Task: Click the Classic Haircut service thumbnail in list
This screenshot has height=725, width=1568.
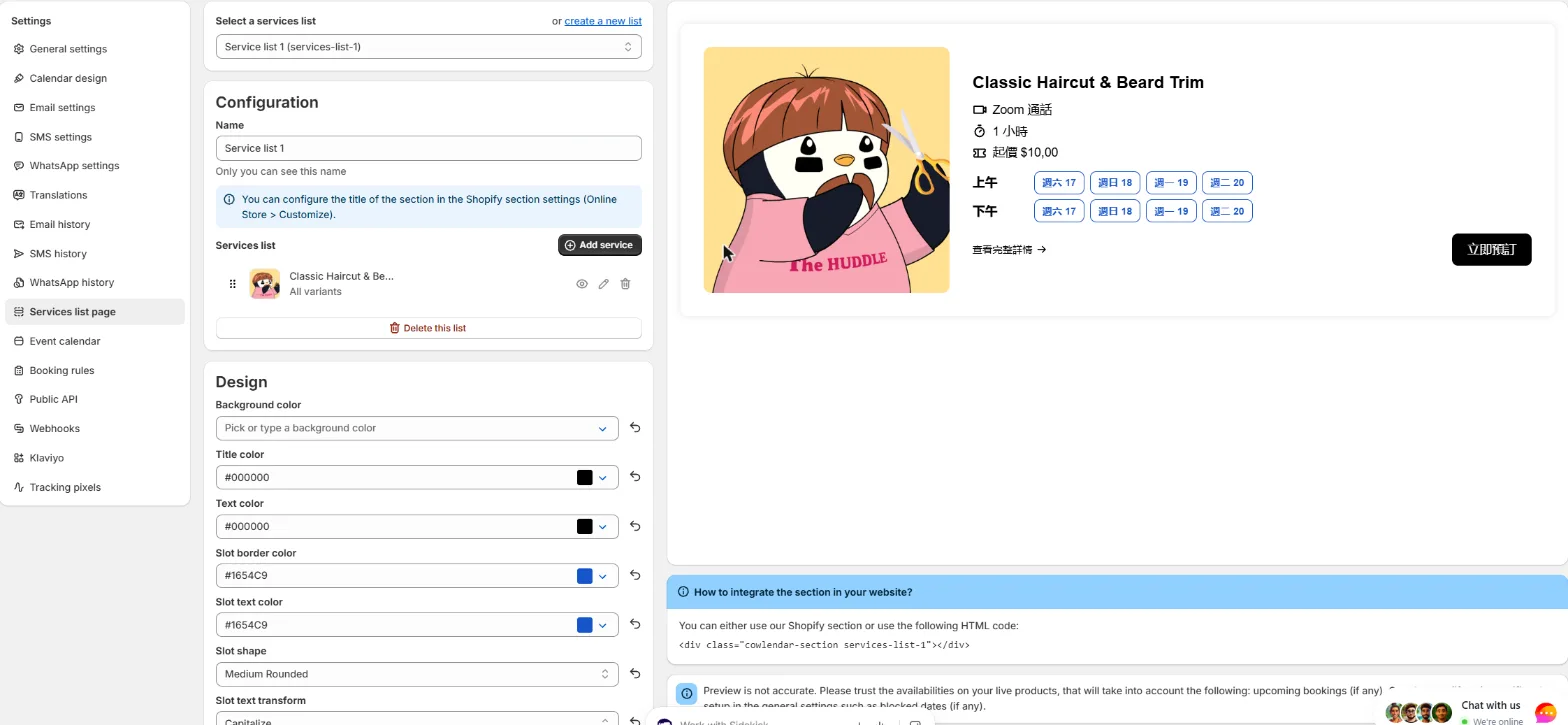Action: (x=265, y=284)
